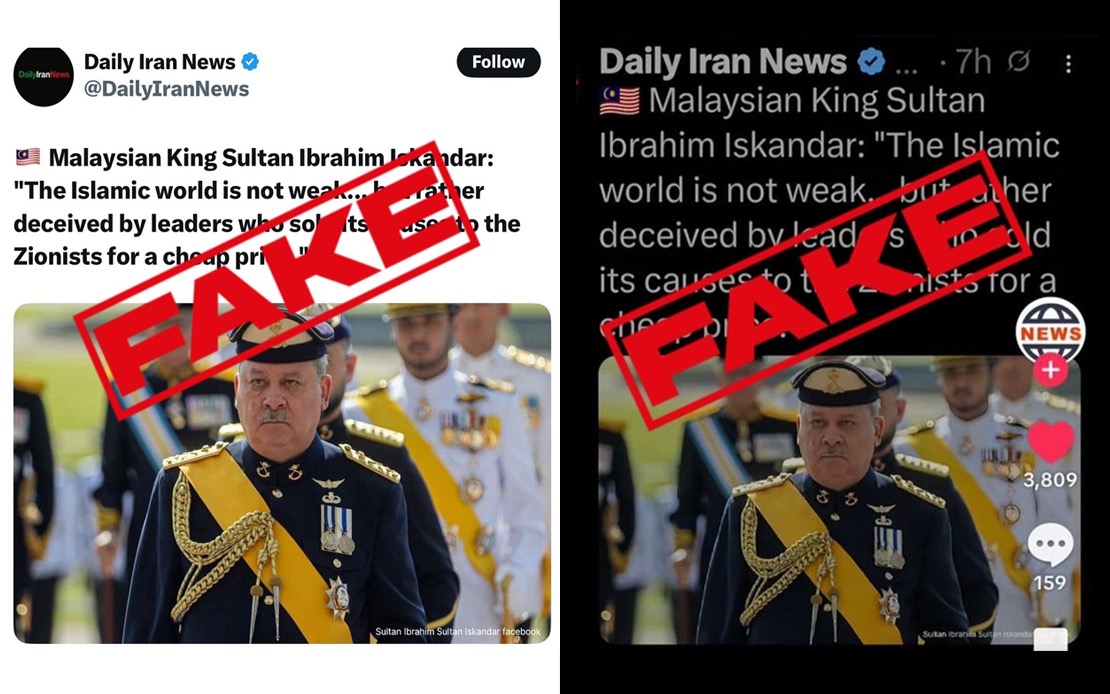1110x694 pixels.
Task: Click the crossed circle icon beside 7h
Action: pyautogui.click(x=1019, y=62)
